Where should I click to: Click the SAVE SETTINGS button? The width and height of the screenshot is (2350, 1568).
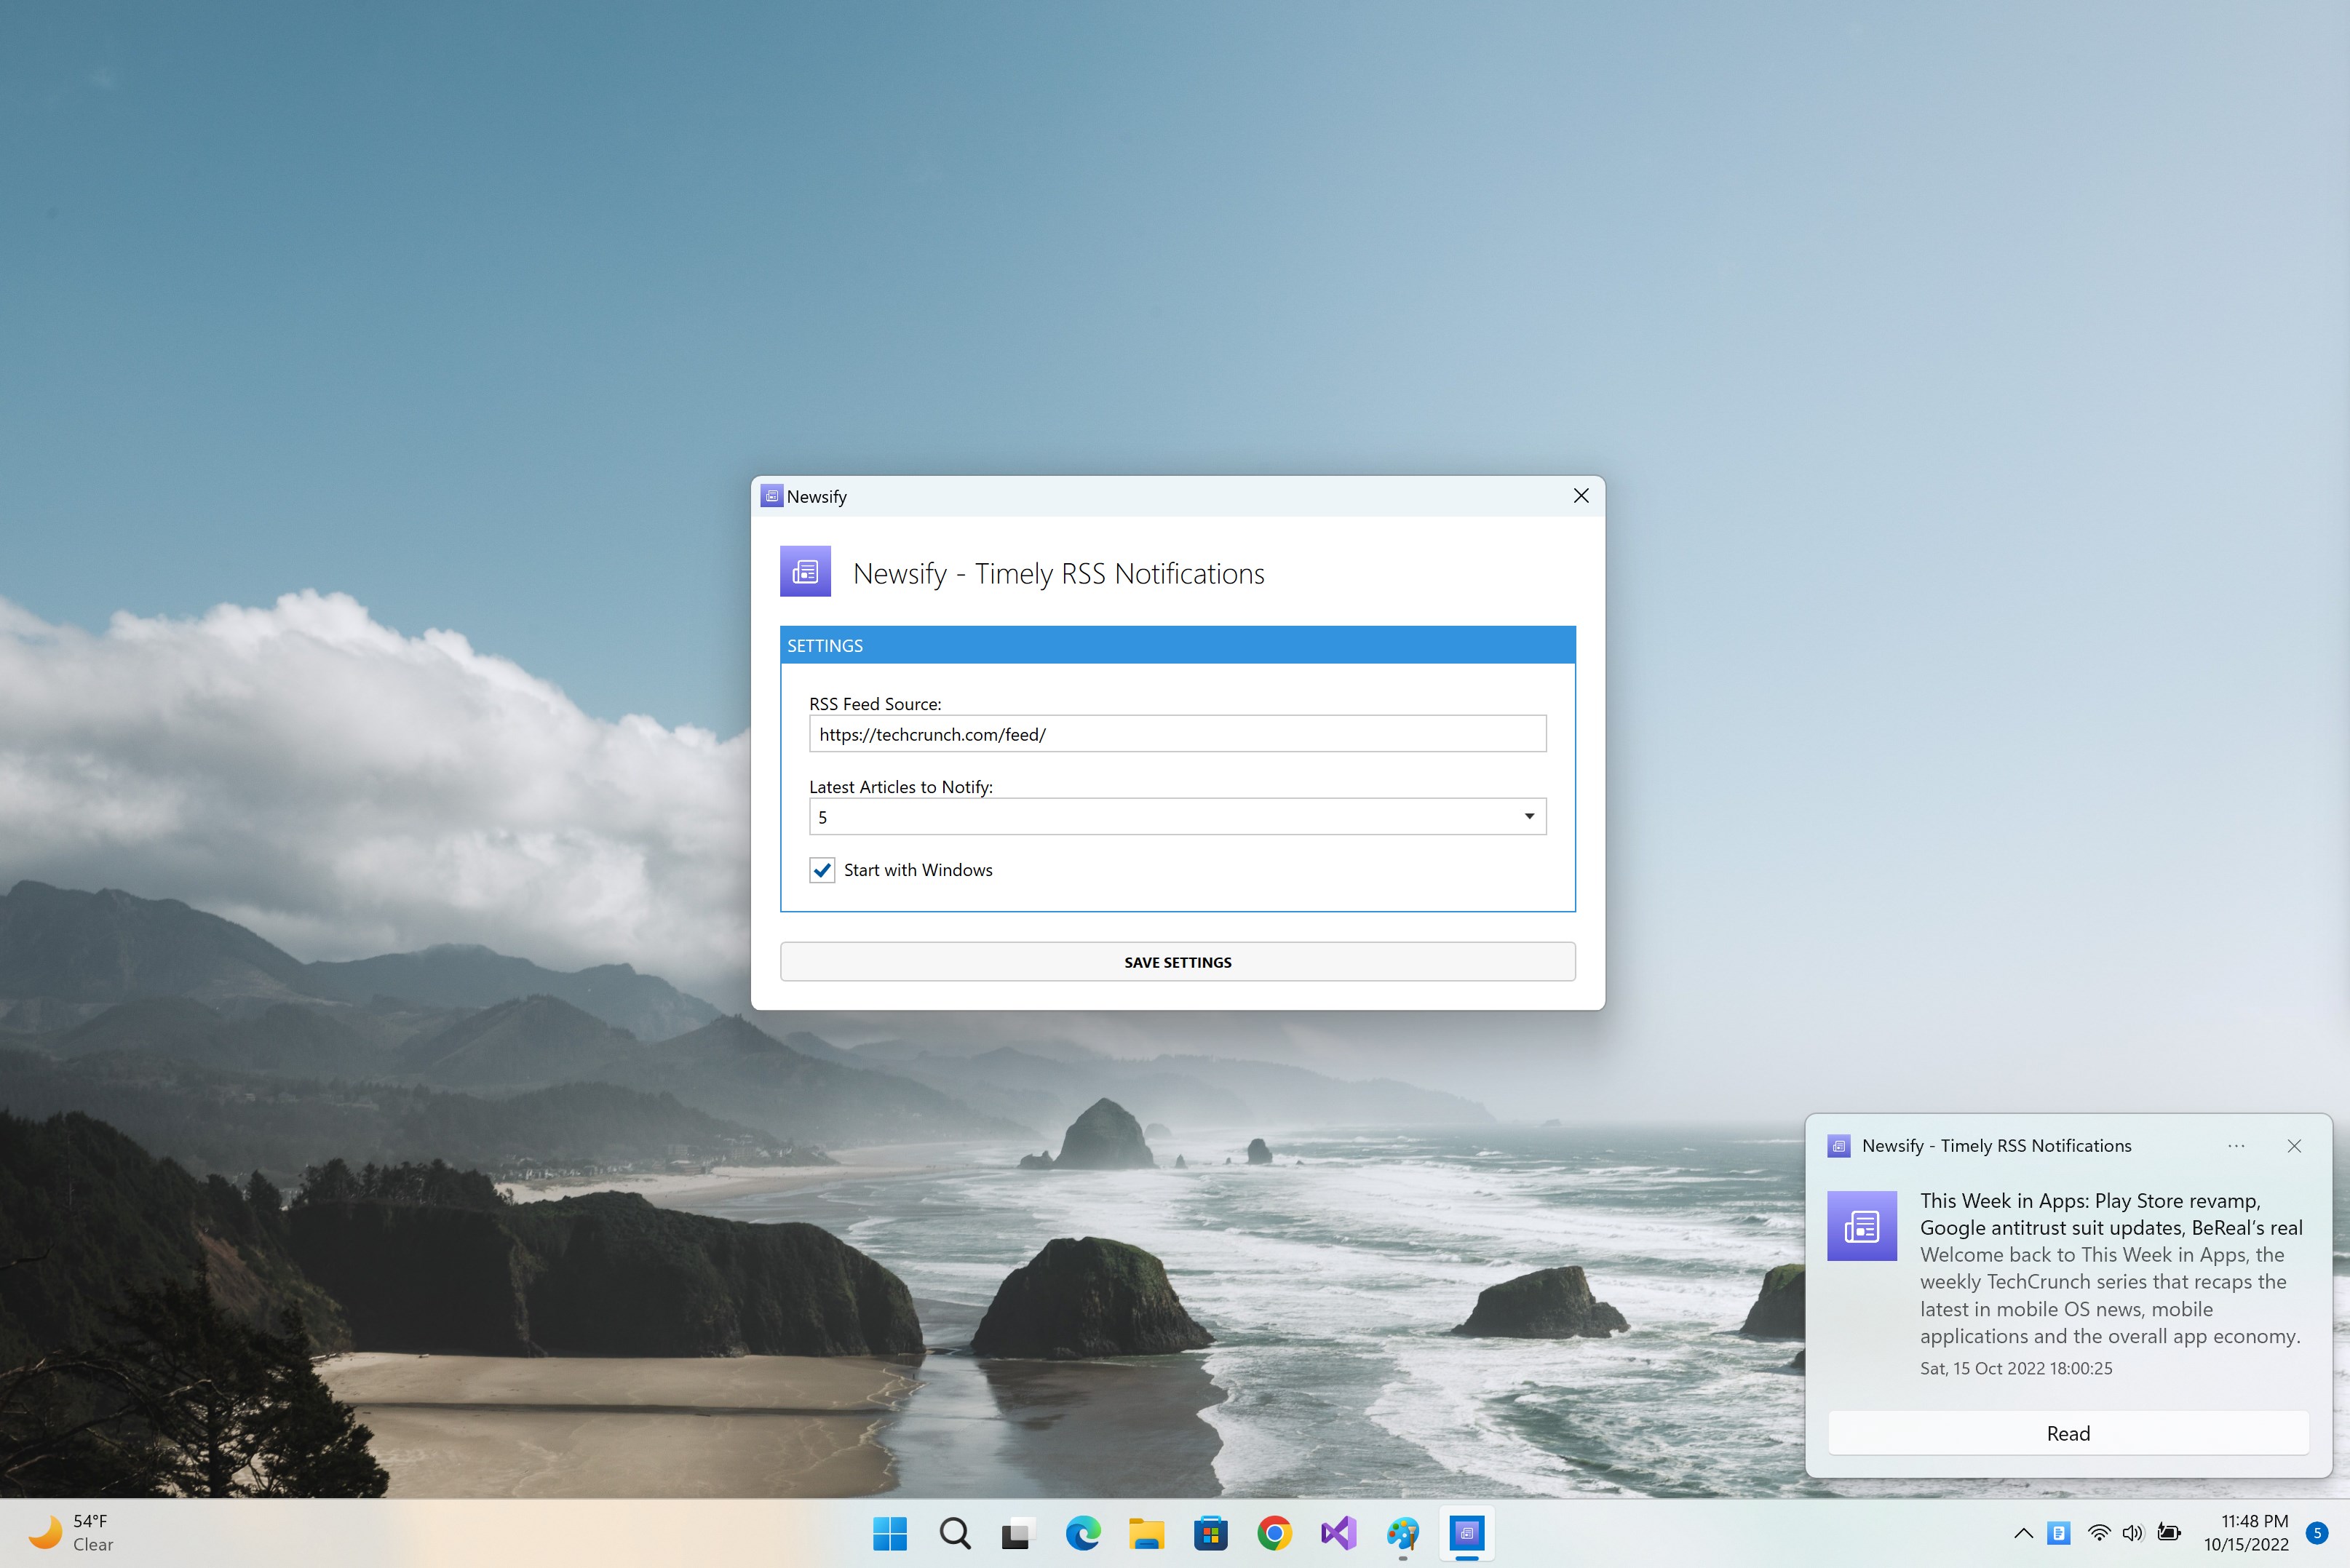tap(1177, 962)
